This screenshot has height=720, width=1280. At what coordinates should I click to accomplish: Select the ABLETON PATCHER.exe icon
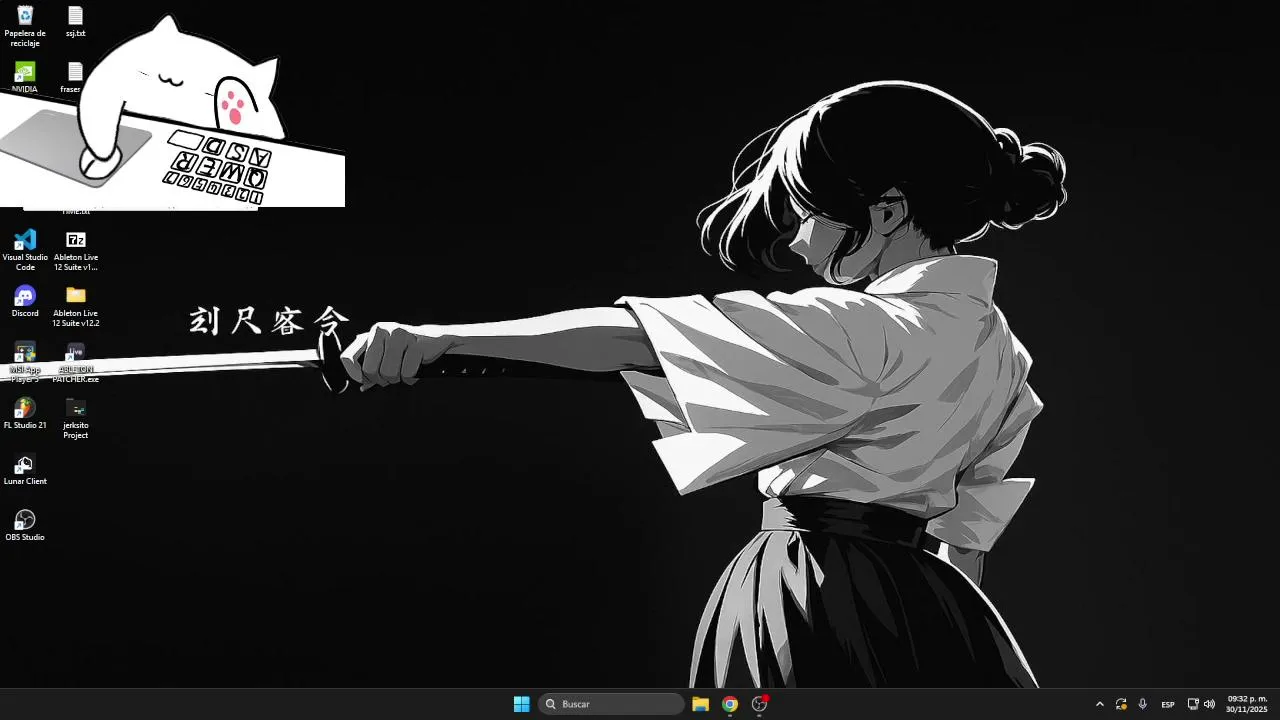click(76, 362)
